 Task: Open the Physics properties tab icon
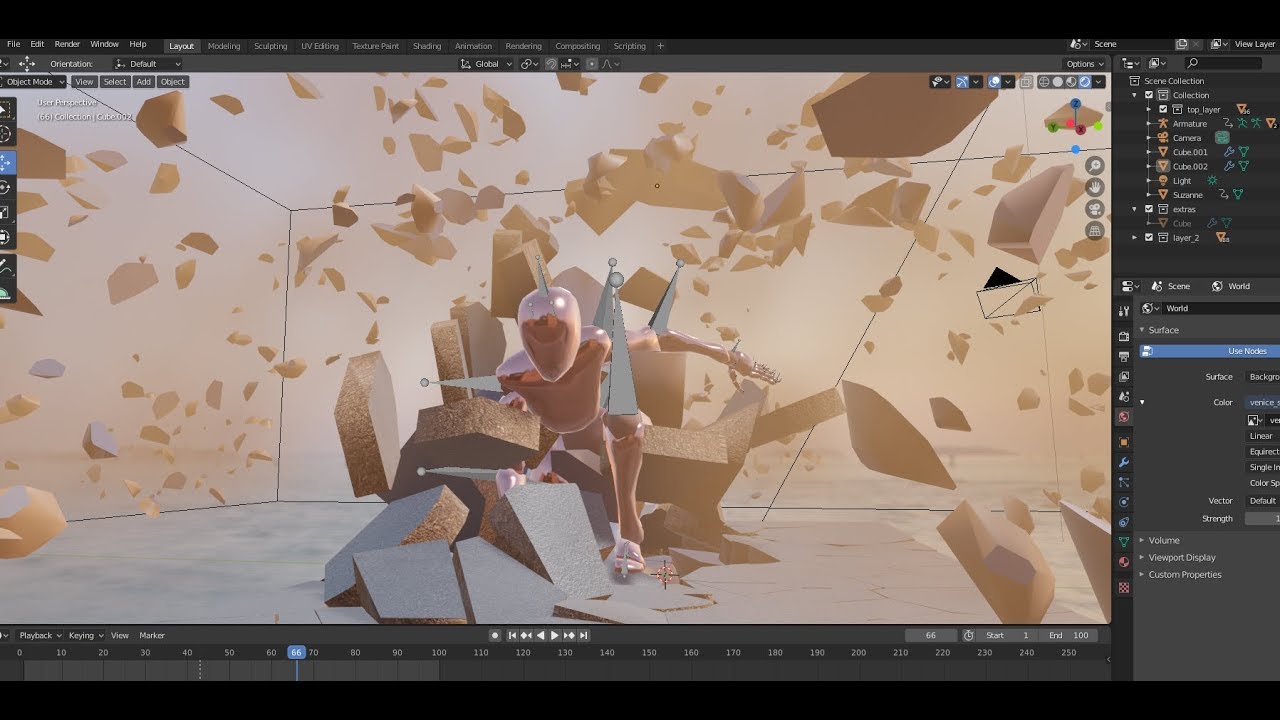coord(1124,502)
